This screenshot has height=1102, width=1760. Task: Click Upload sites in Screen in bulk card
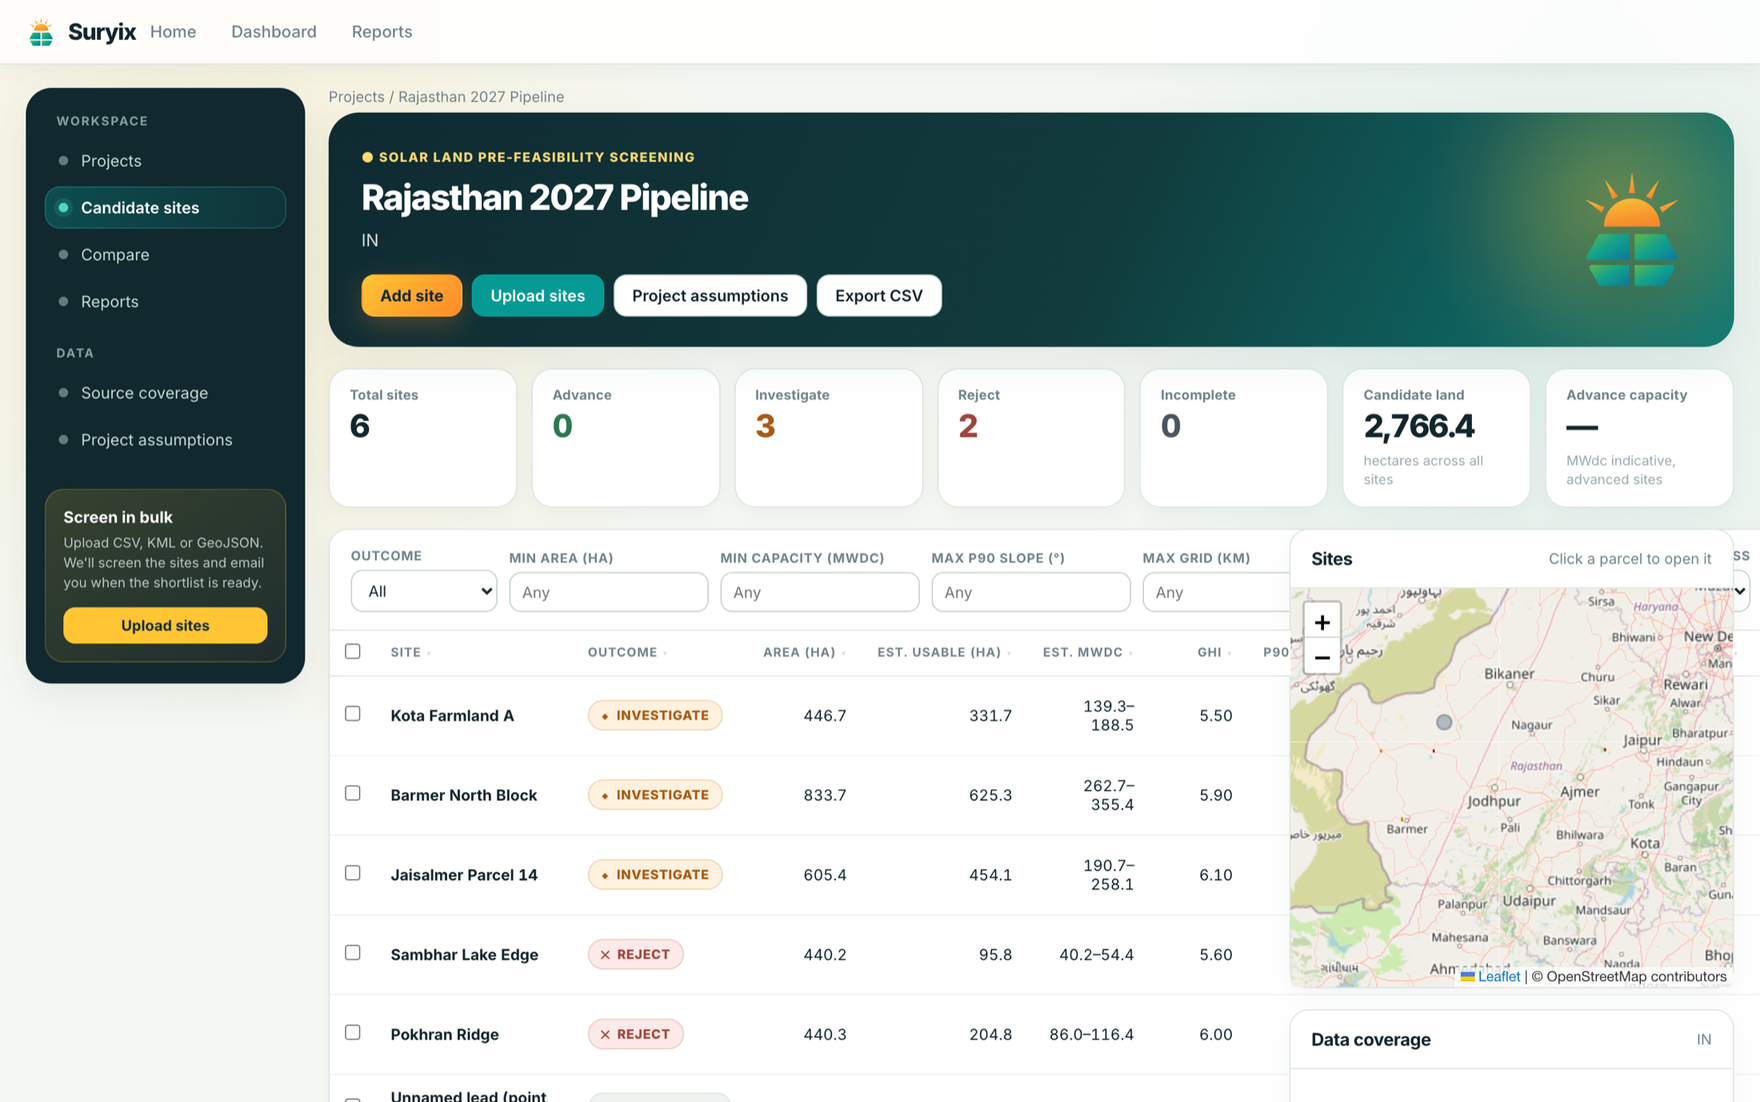tap(165, 626)
